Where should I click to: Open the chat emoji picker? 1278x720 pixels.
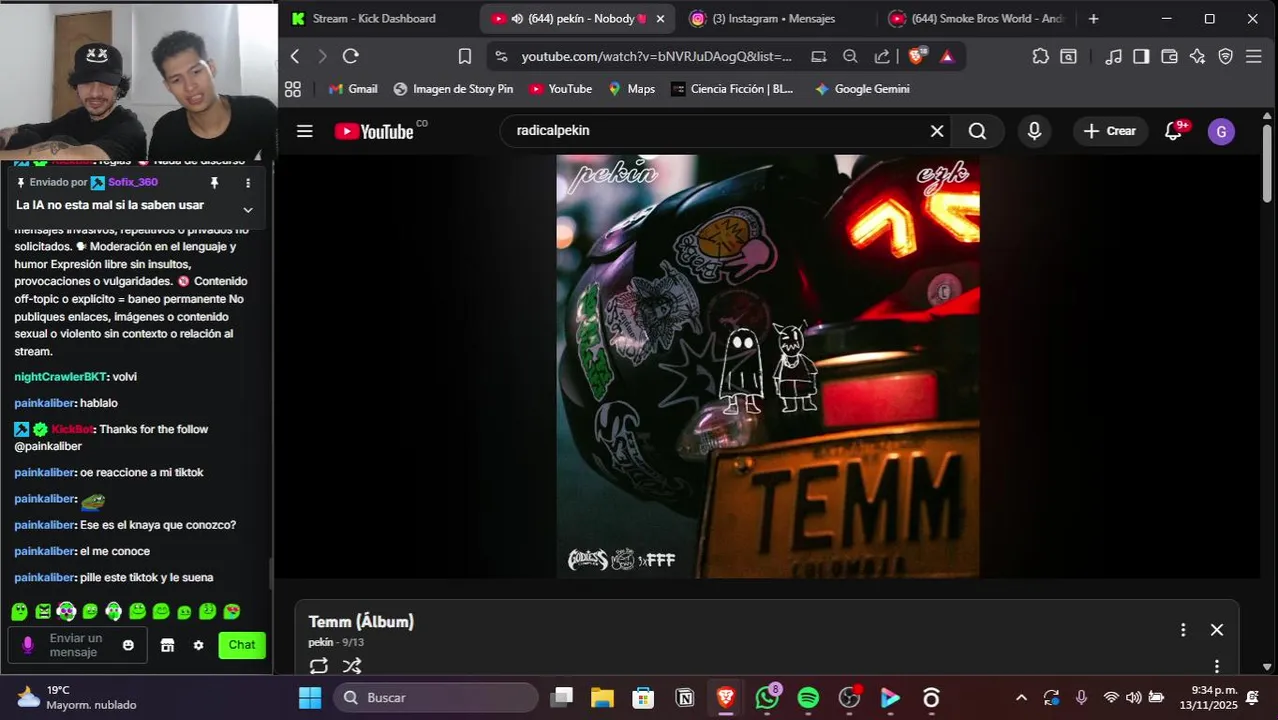[128, 645]
